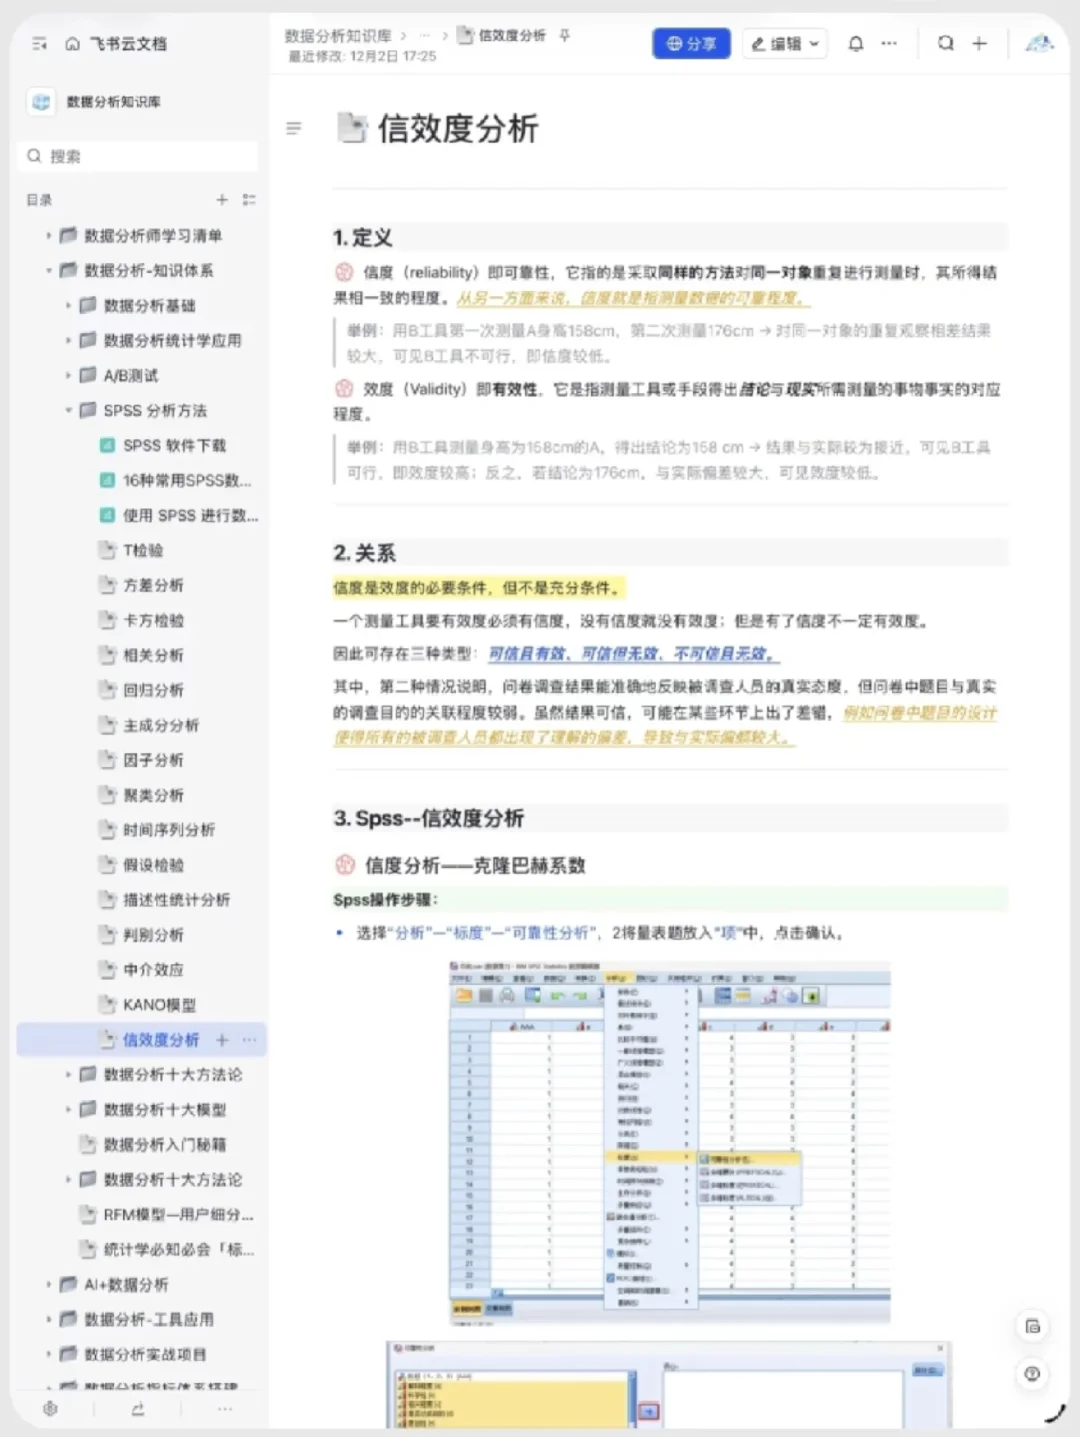
Task: Expand the 数据分析-工具应用 folder
Action: (x=48, y=1320)
